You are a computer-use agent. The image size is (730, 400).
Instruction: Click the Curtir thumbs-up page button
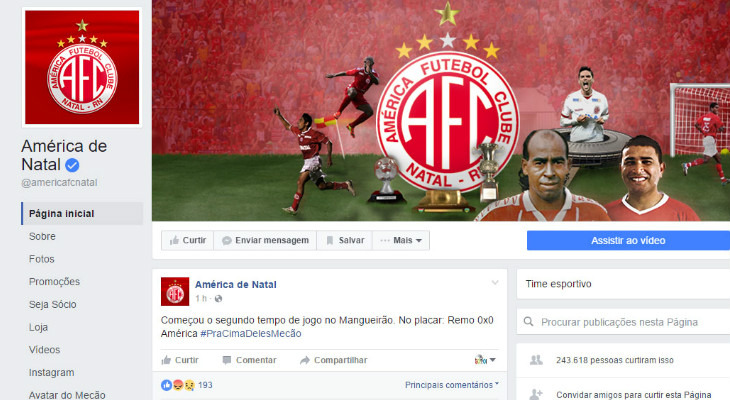pyautogui.click(x=188, y=240)
